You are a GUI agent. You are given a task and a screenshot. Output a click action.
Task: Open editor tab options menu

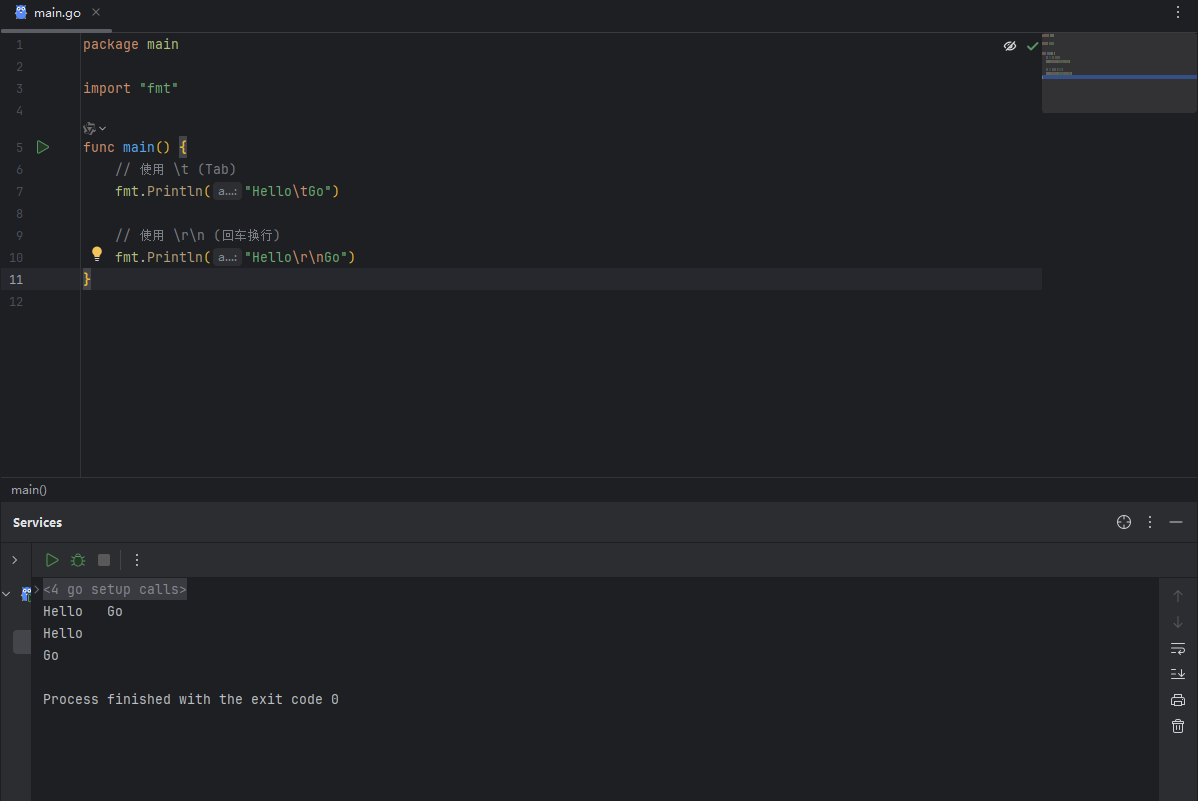(x=1178, y=12)
